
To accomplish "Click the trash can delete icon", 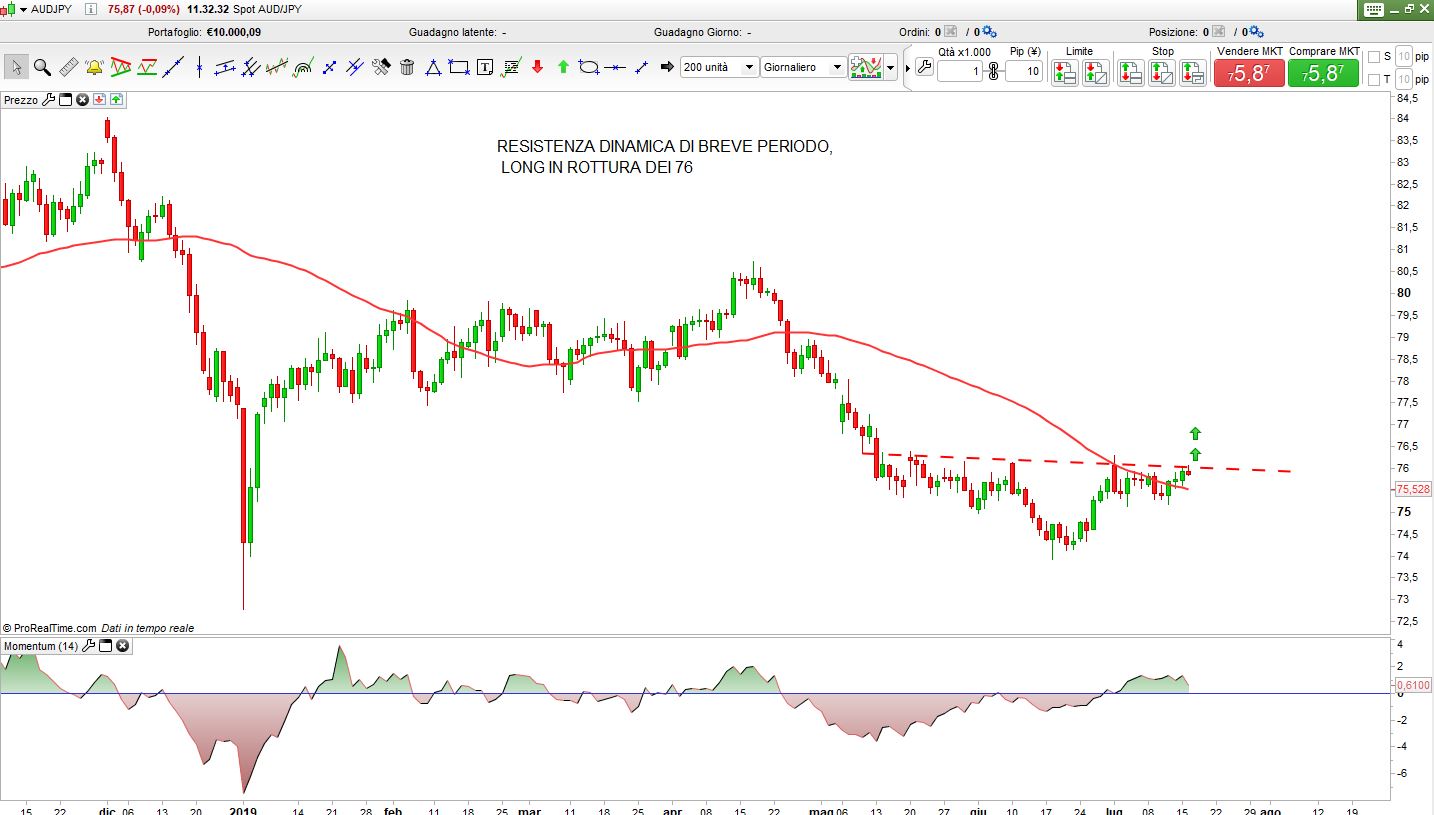I will pos(407,67).
